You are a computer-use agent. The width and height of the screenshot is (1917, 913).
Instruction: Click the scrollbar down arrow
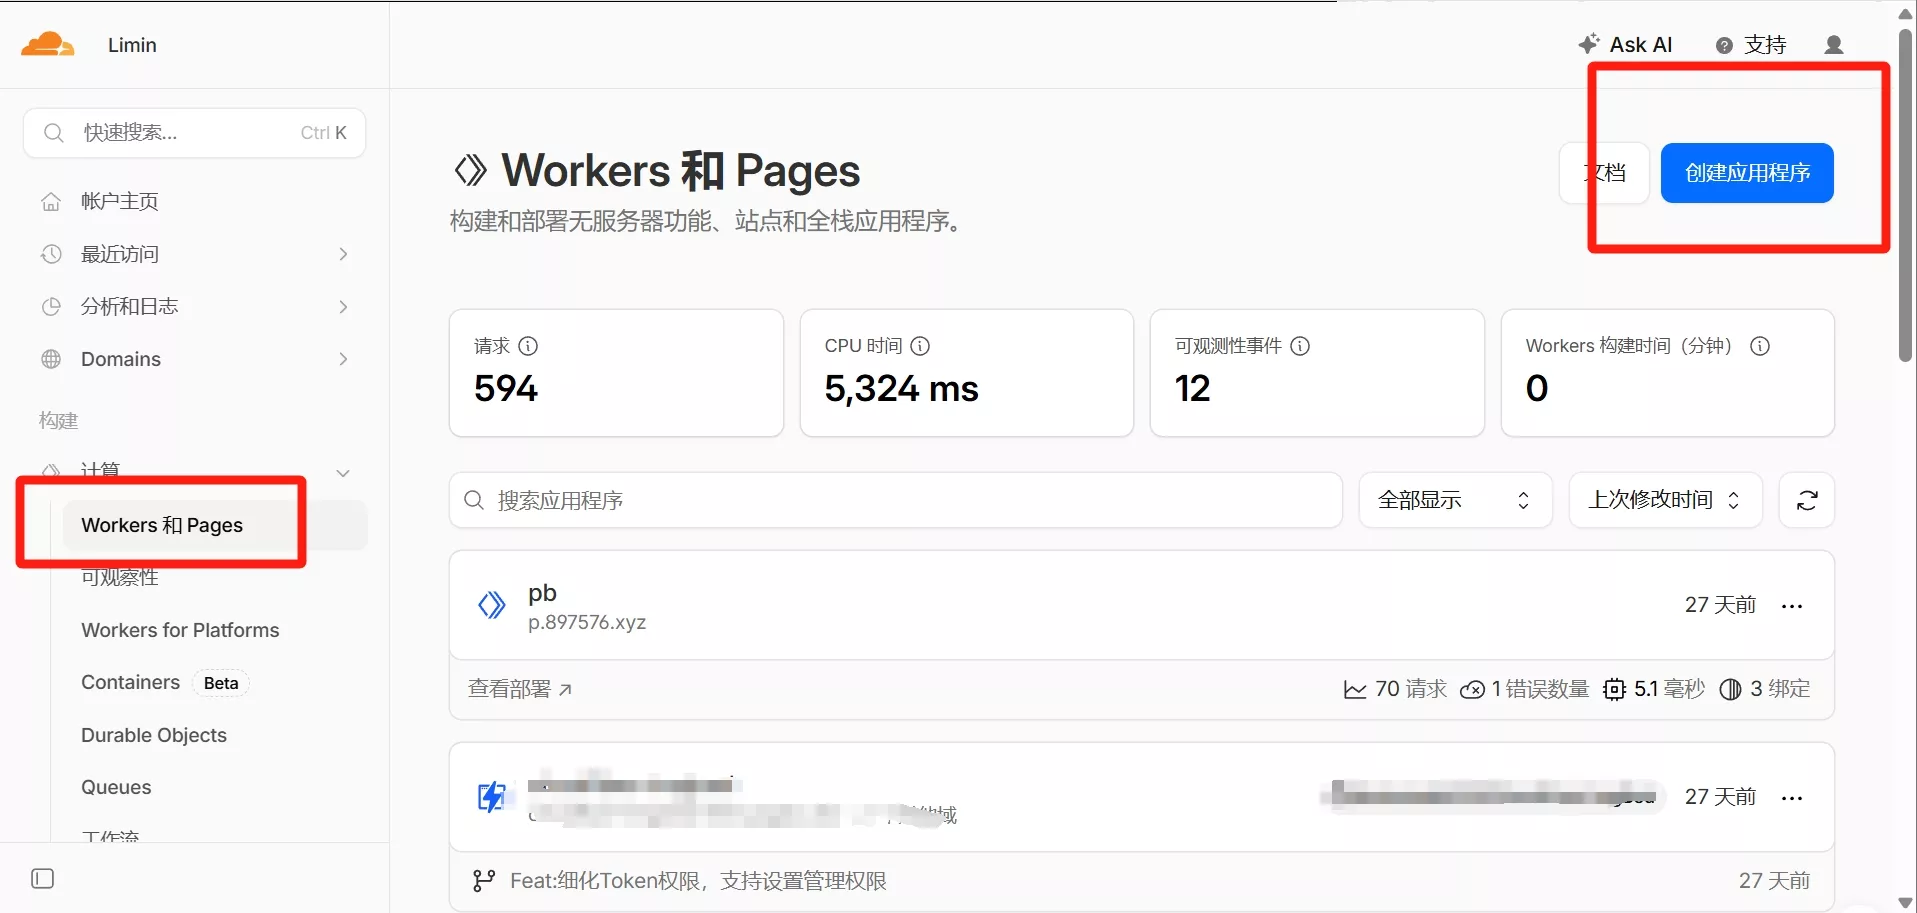coord(1906,903)
